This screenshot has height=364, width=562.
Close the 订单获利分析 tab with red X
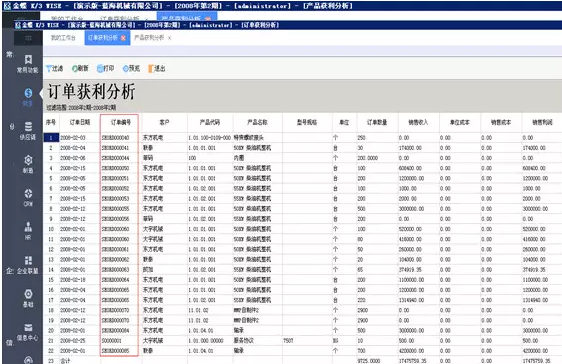click(123, 38)
